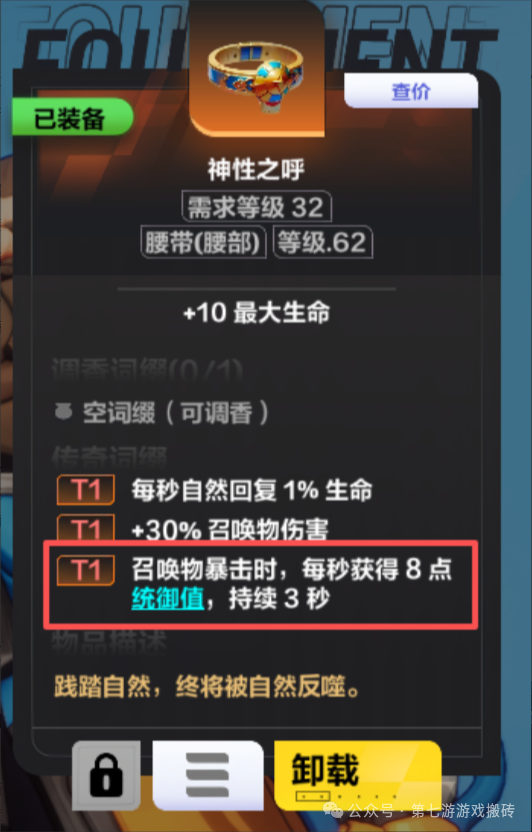Click T1 badge for 召唤物伤害

pyautogui.click(x=86, y=527)
